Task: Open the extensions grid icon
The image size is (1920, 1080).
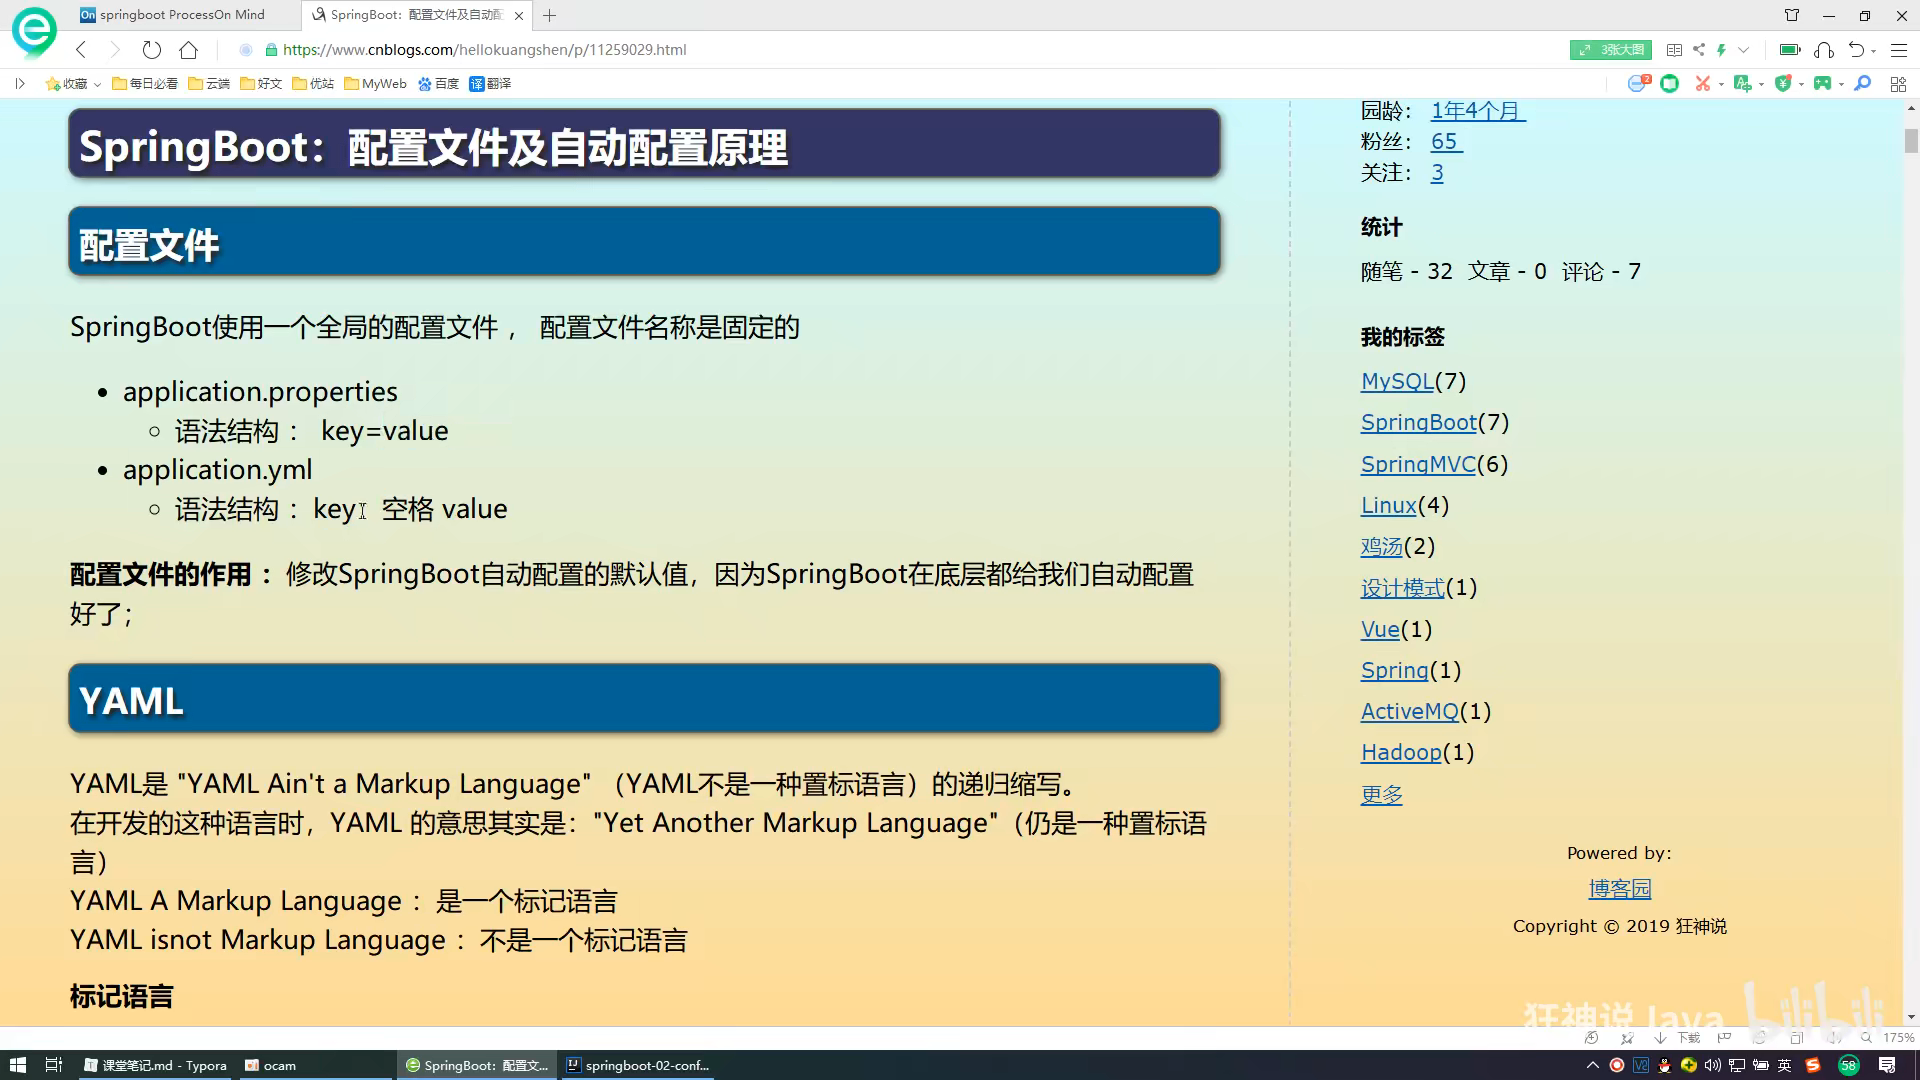Action: [1898, 84]
